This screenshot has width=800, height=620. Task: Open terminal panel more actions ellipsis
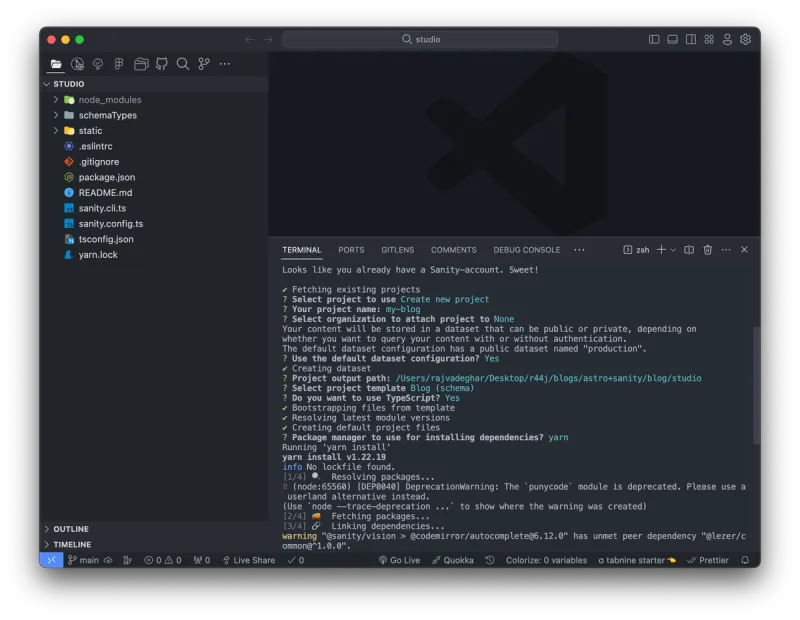726,250
